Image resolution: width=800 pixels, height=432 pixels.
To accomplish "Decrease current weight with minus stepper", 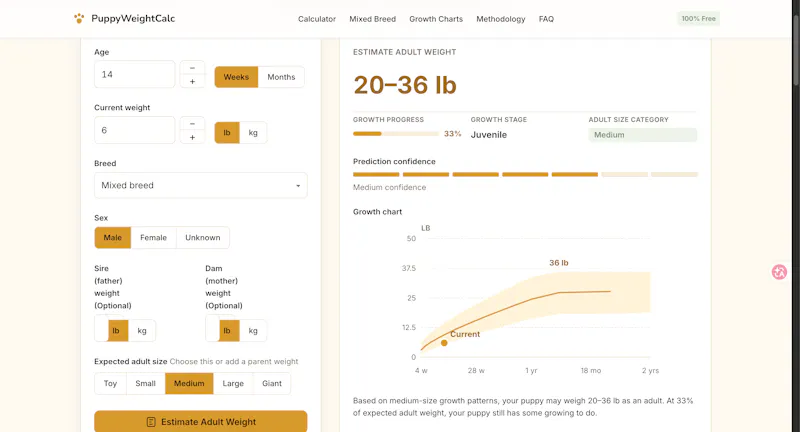I will click(192, 123).
